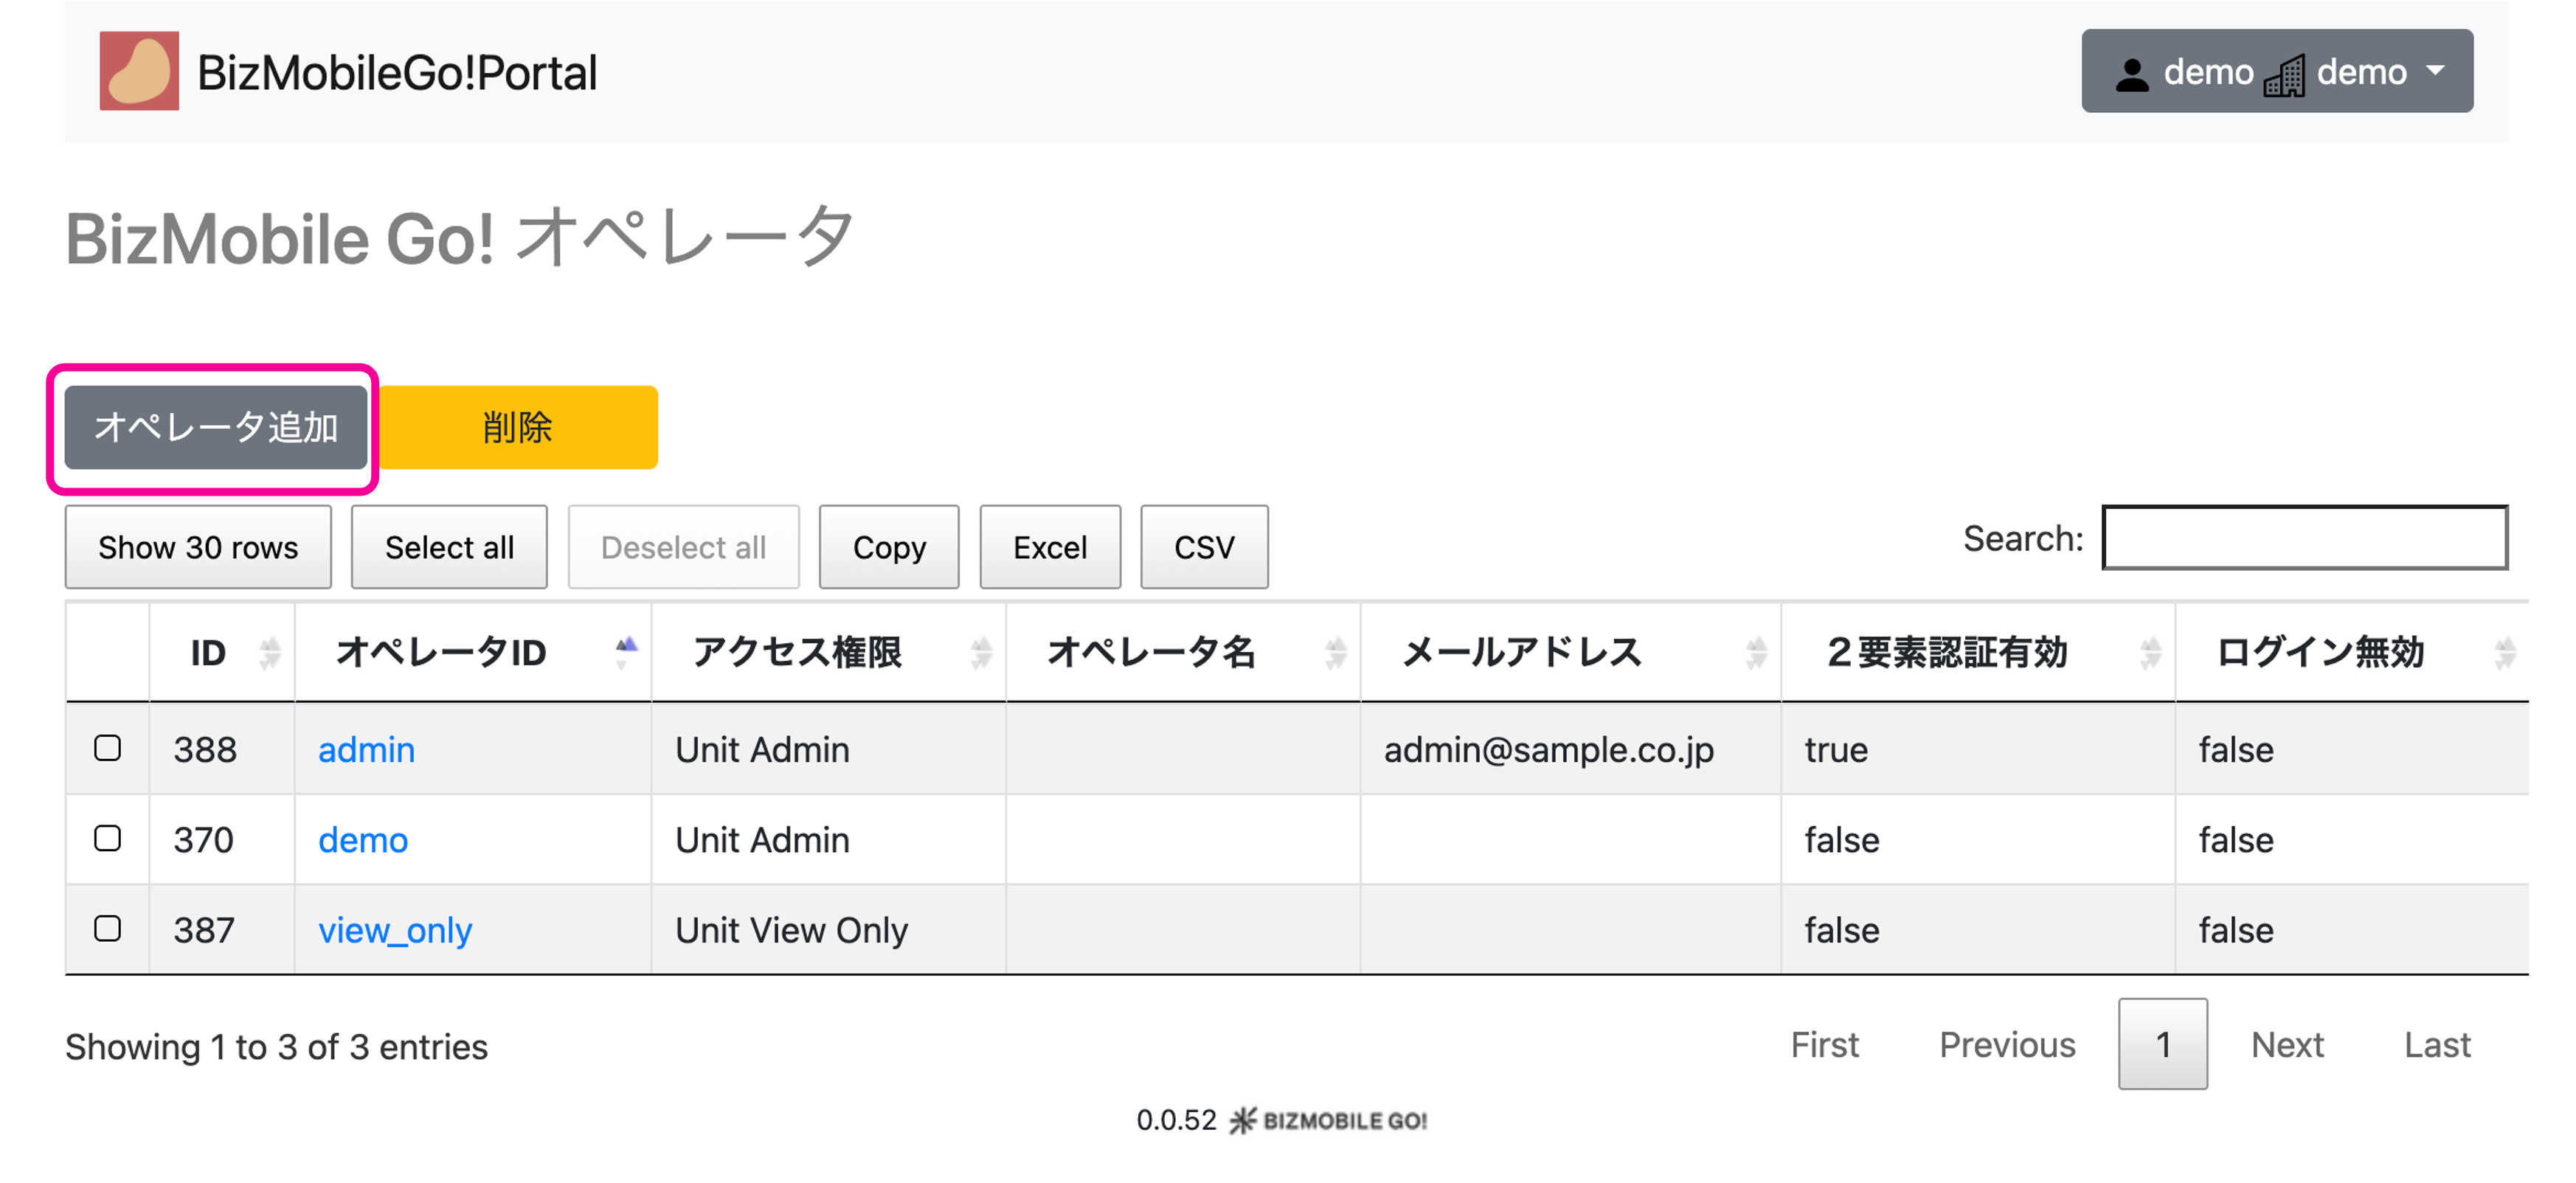Open the view_only operator link
The width and height of the screenshot is (2576, 1183).
395,930
